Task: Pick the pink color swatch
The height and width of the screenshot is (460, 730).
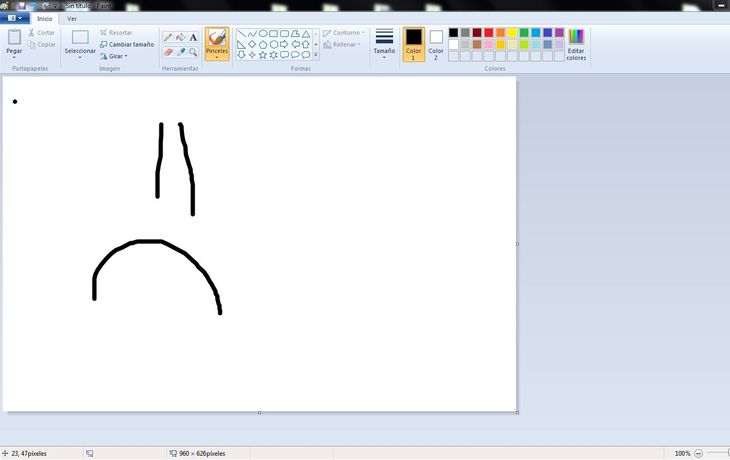Action: [x=488, y=44]
